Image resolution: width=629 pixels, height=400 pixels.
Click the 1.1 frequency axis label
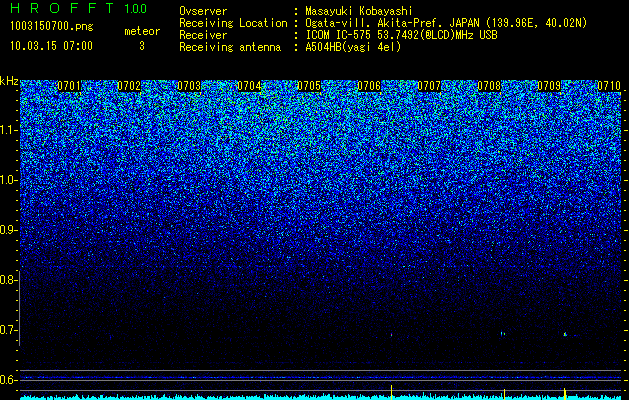pos(8,130)
